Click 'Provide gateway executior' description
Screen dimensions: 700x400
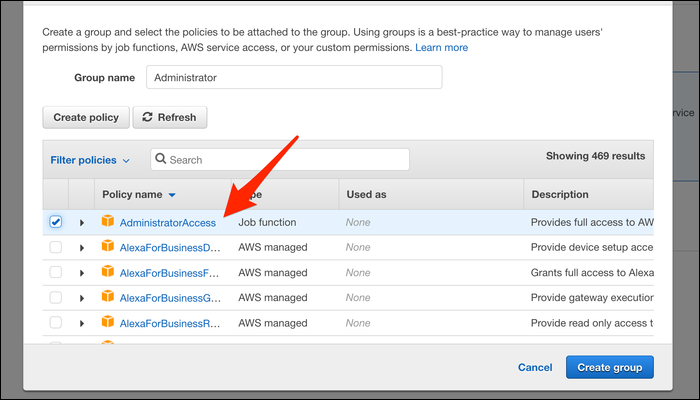pyautogui.click(x=592, y=298)
